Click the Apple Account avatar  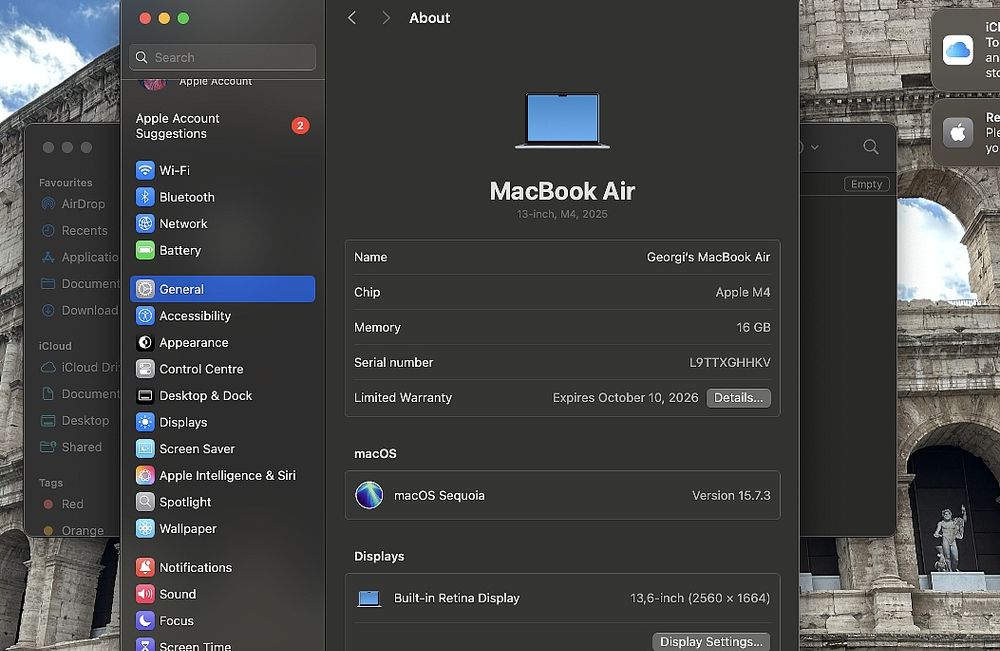152,84
